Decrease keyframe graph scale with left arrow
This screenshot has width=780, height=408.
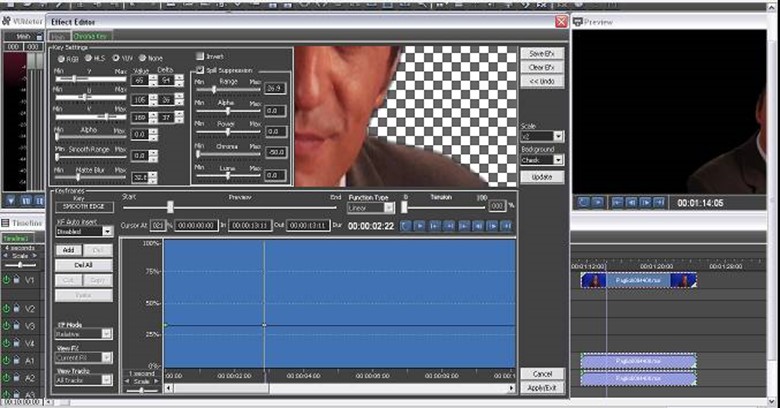127,381
